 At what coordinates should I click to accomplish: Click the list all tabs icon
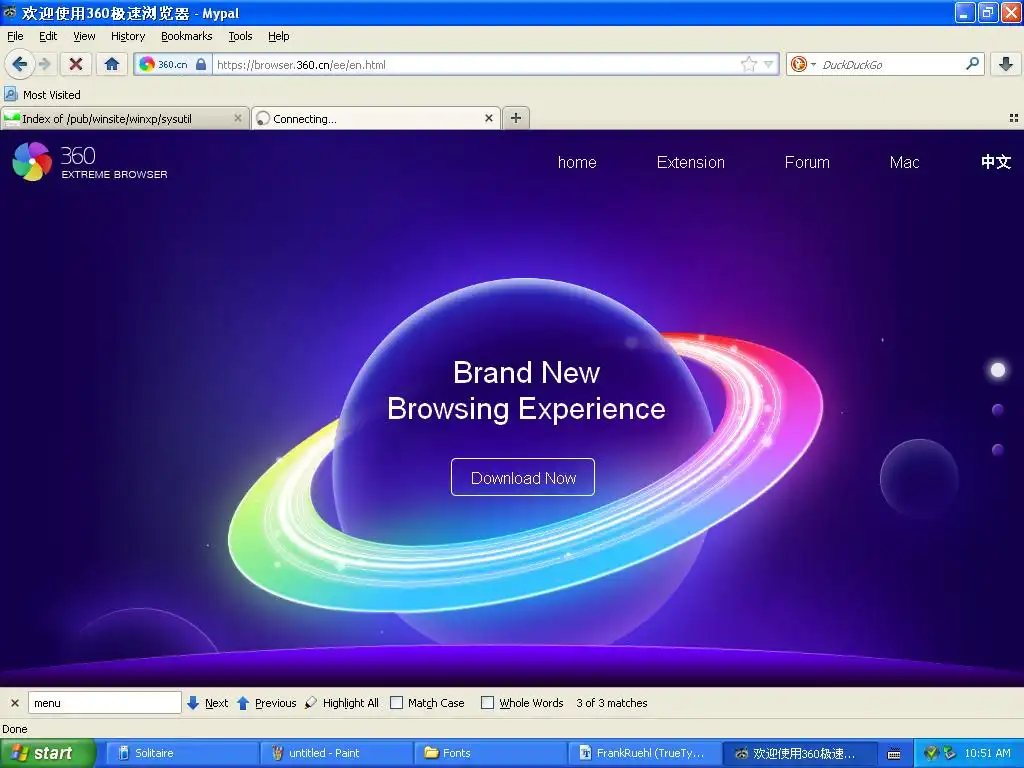1014,118
